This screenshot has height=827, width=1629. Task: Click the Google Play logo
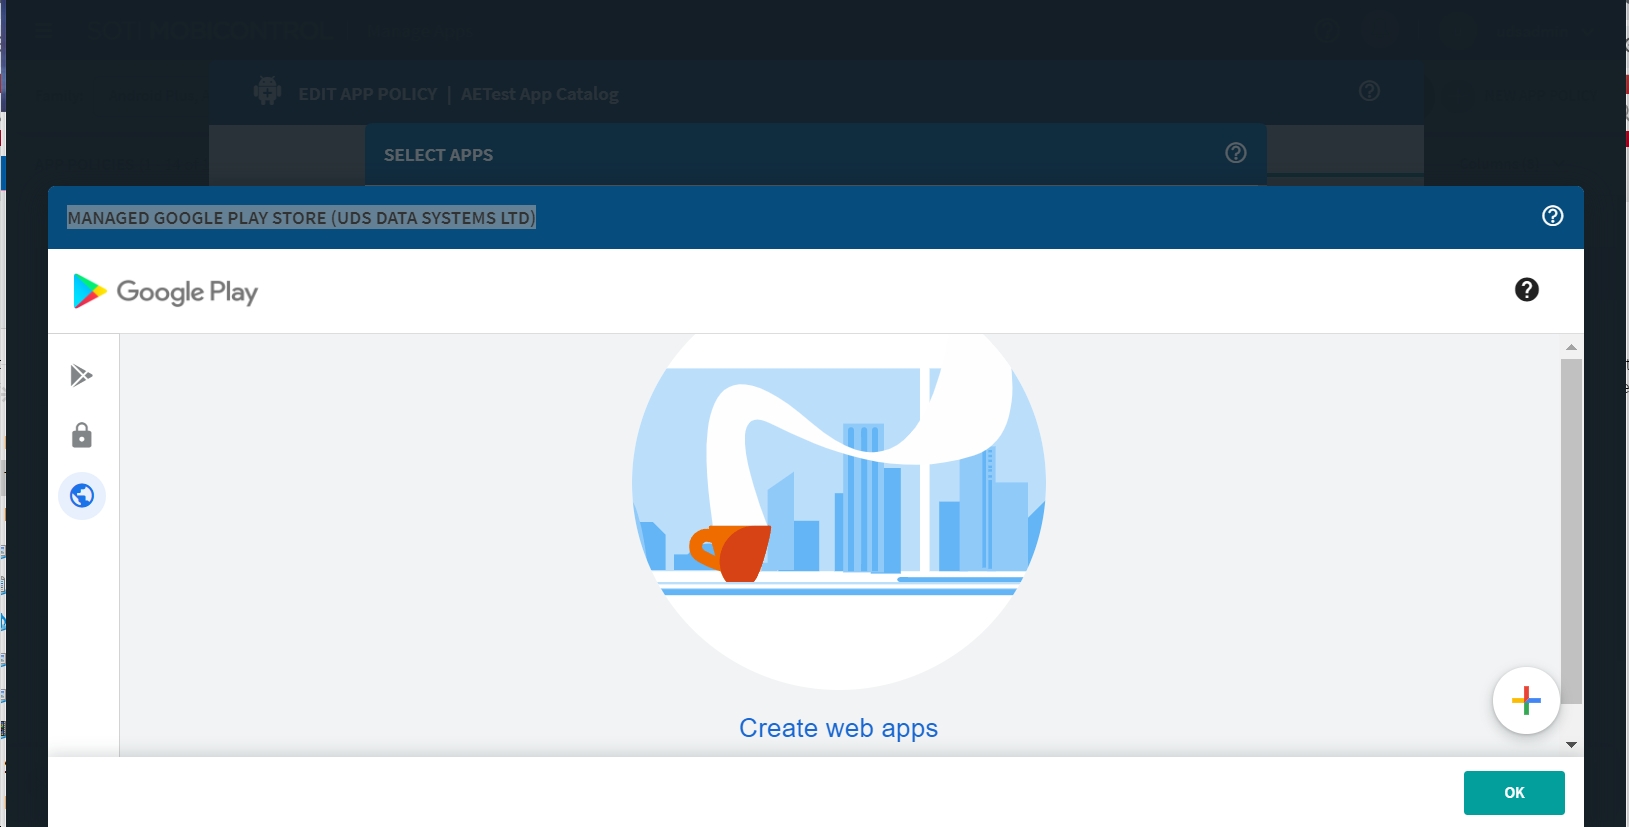166,292
